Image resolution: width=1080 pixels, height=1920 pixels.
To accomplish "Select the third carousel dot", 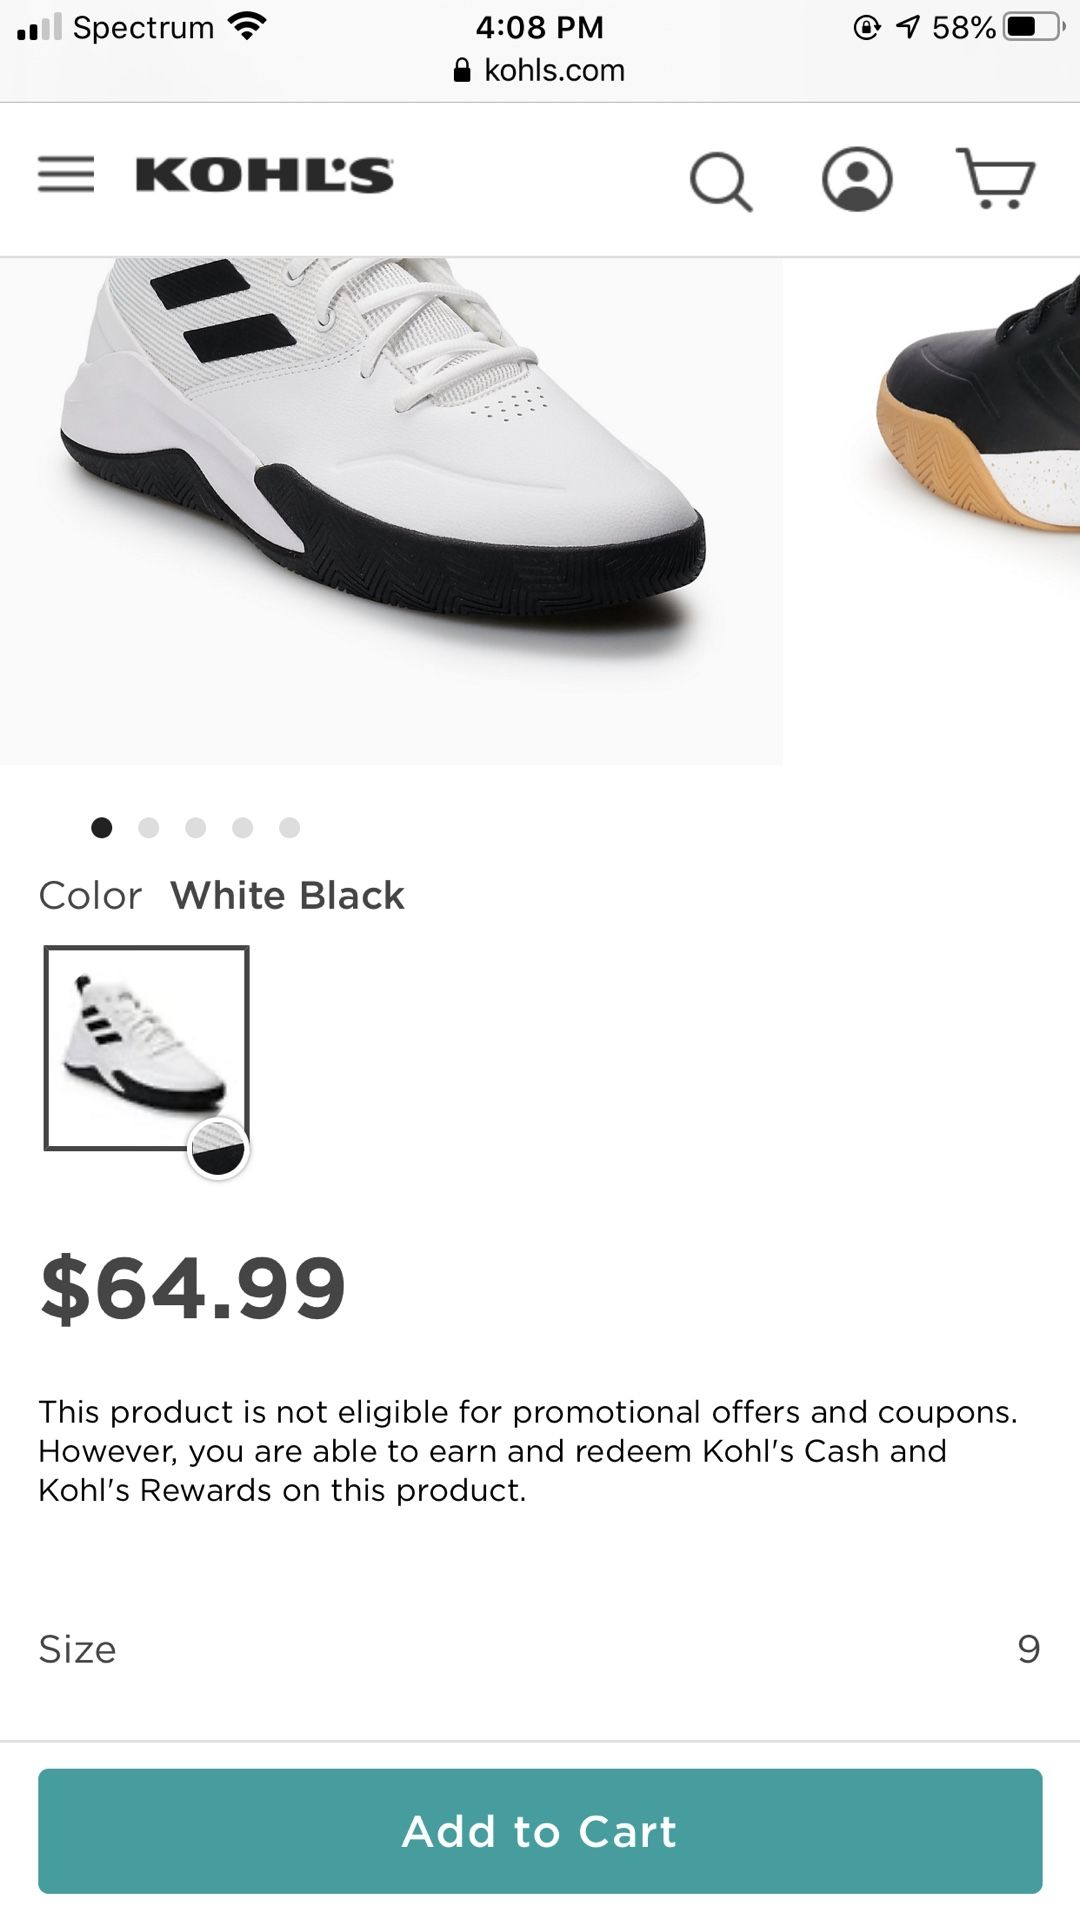I will 195,827.
